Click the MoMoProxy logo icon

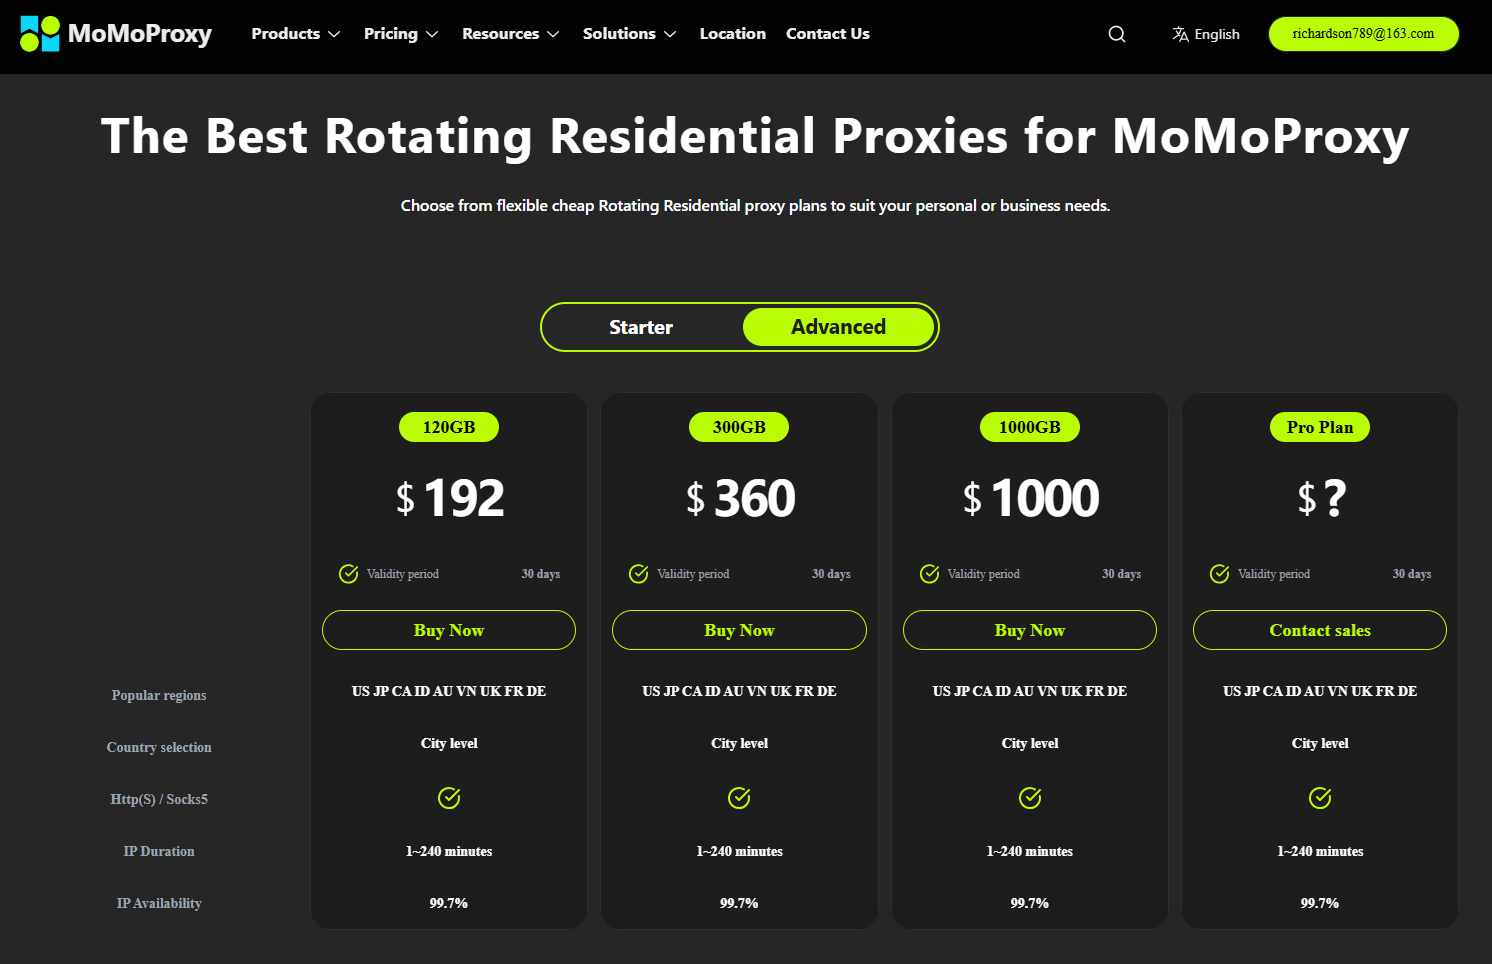coord(40,34)
